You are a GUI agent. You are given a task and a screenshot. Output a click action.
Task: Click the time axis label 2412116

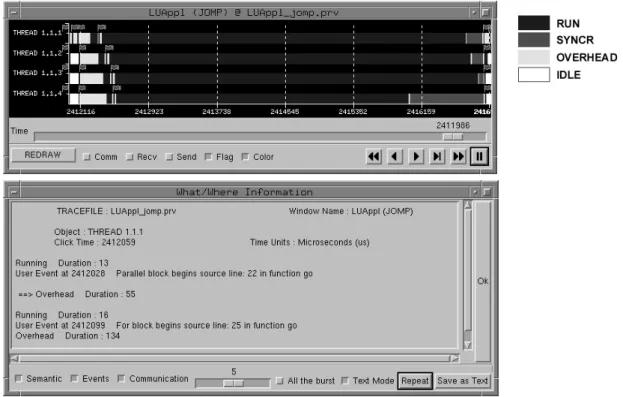pyautogui.click(x=81, y=112)
